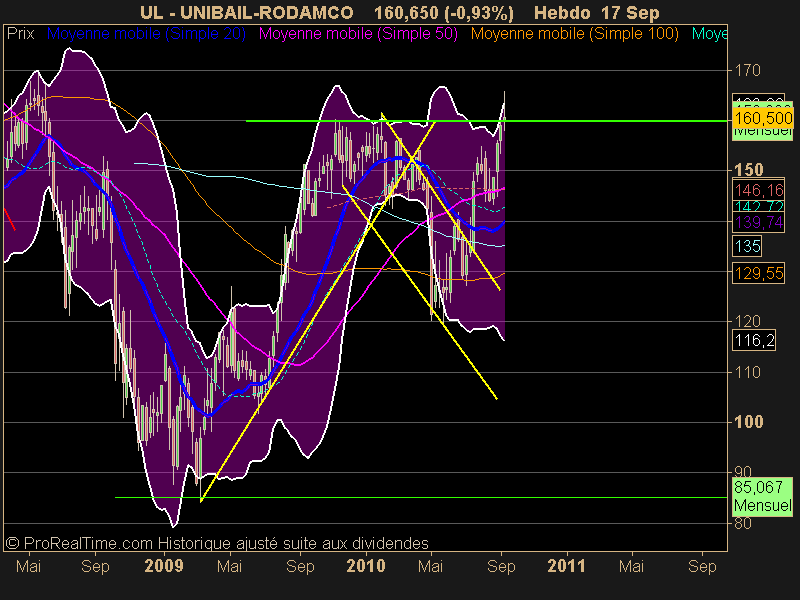The width and height of the screenshot is (800, 600).
Task: Select 2010 on the time axis
Action: [365, 566]
